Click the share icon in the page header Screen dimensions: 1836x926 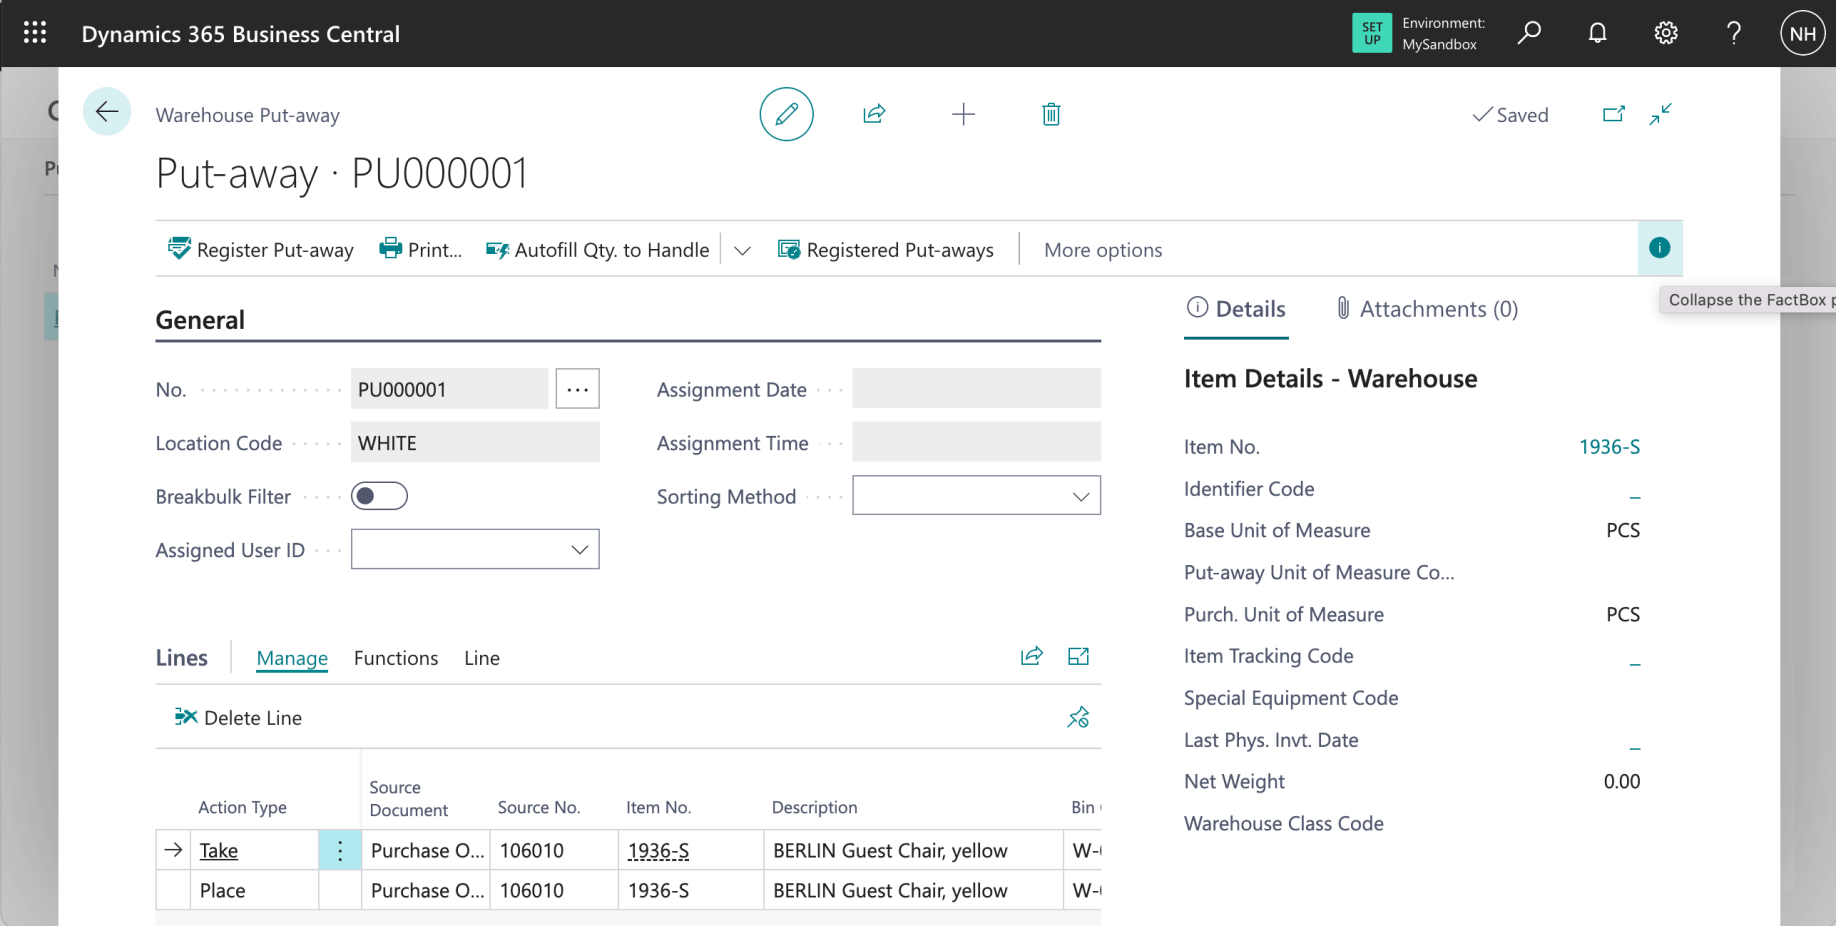click(874, 114)
